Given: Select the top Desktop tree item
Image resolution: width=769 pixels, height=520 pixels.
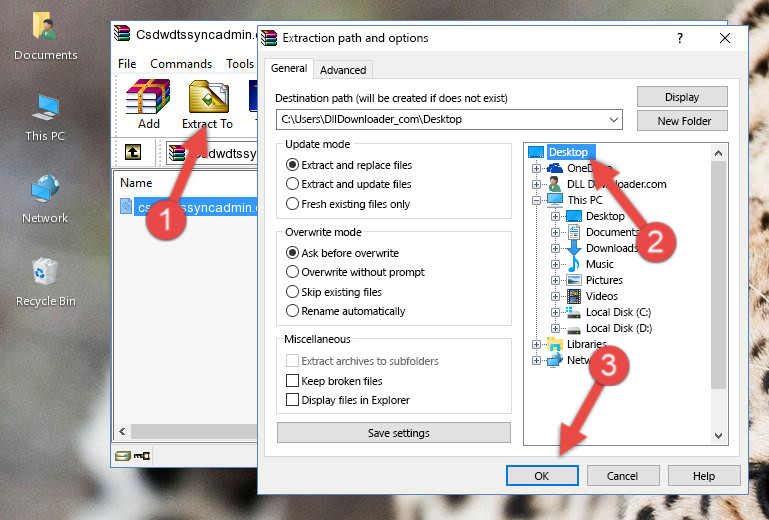Looking at the screenshot, I should click(x=568, y=152).
